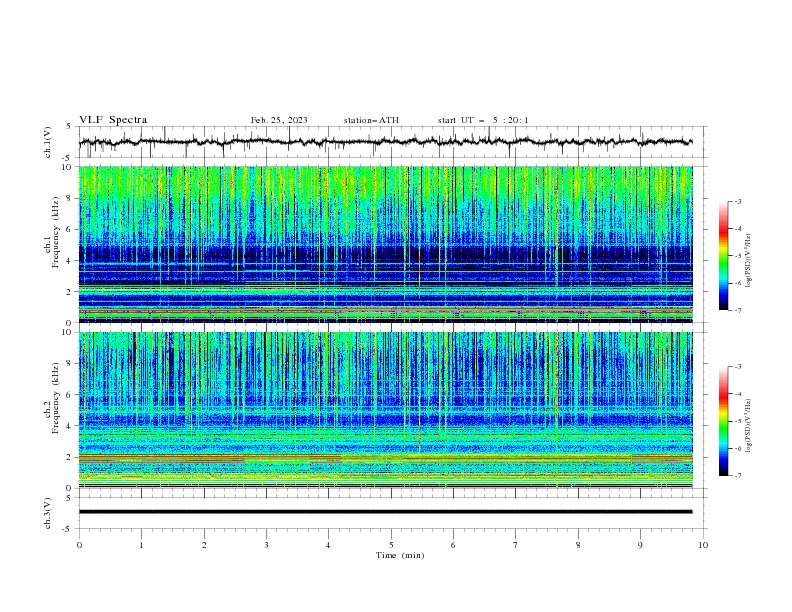792x612 pixels.
Task: Click time axis tick label '5'
Action: coord(391,545)
